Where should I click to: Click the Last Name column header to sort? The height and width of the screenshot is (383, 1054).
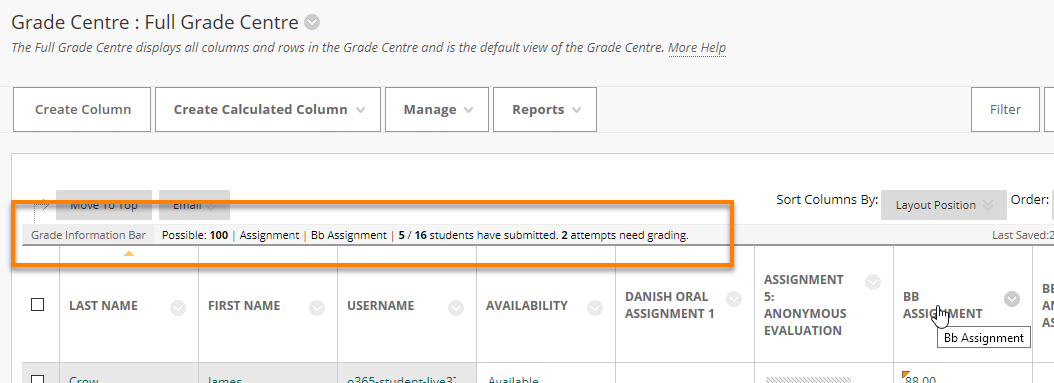click(x=104, y=306)
